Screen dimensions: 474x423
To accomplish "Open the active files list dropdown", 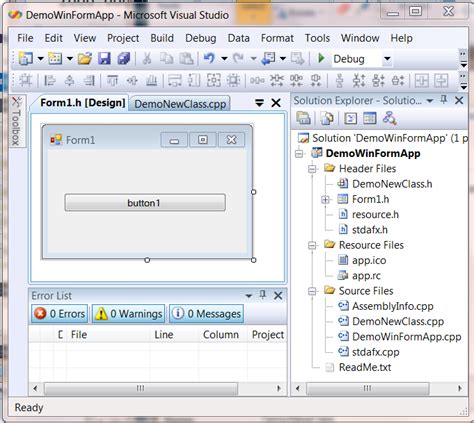I will pos(259,103).
